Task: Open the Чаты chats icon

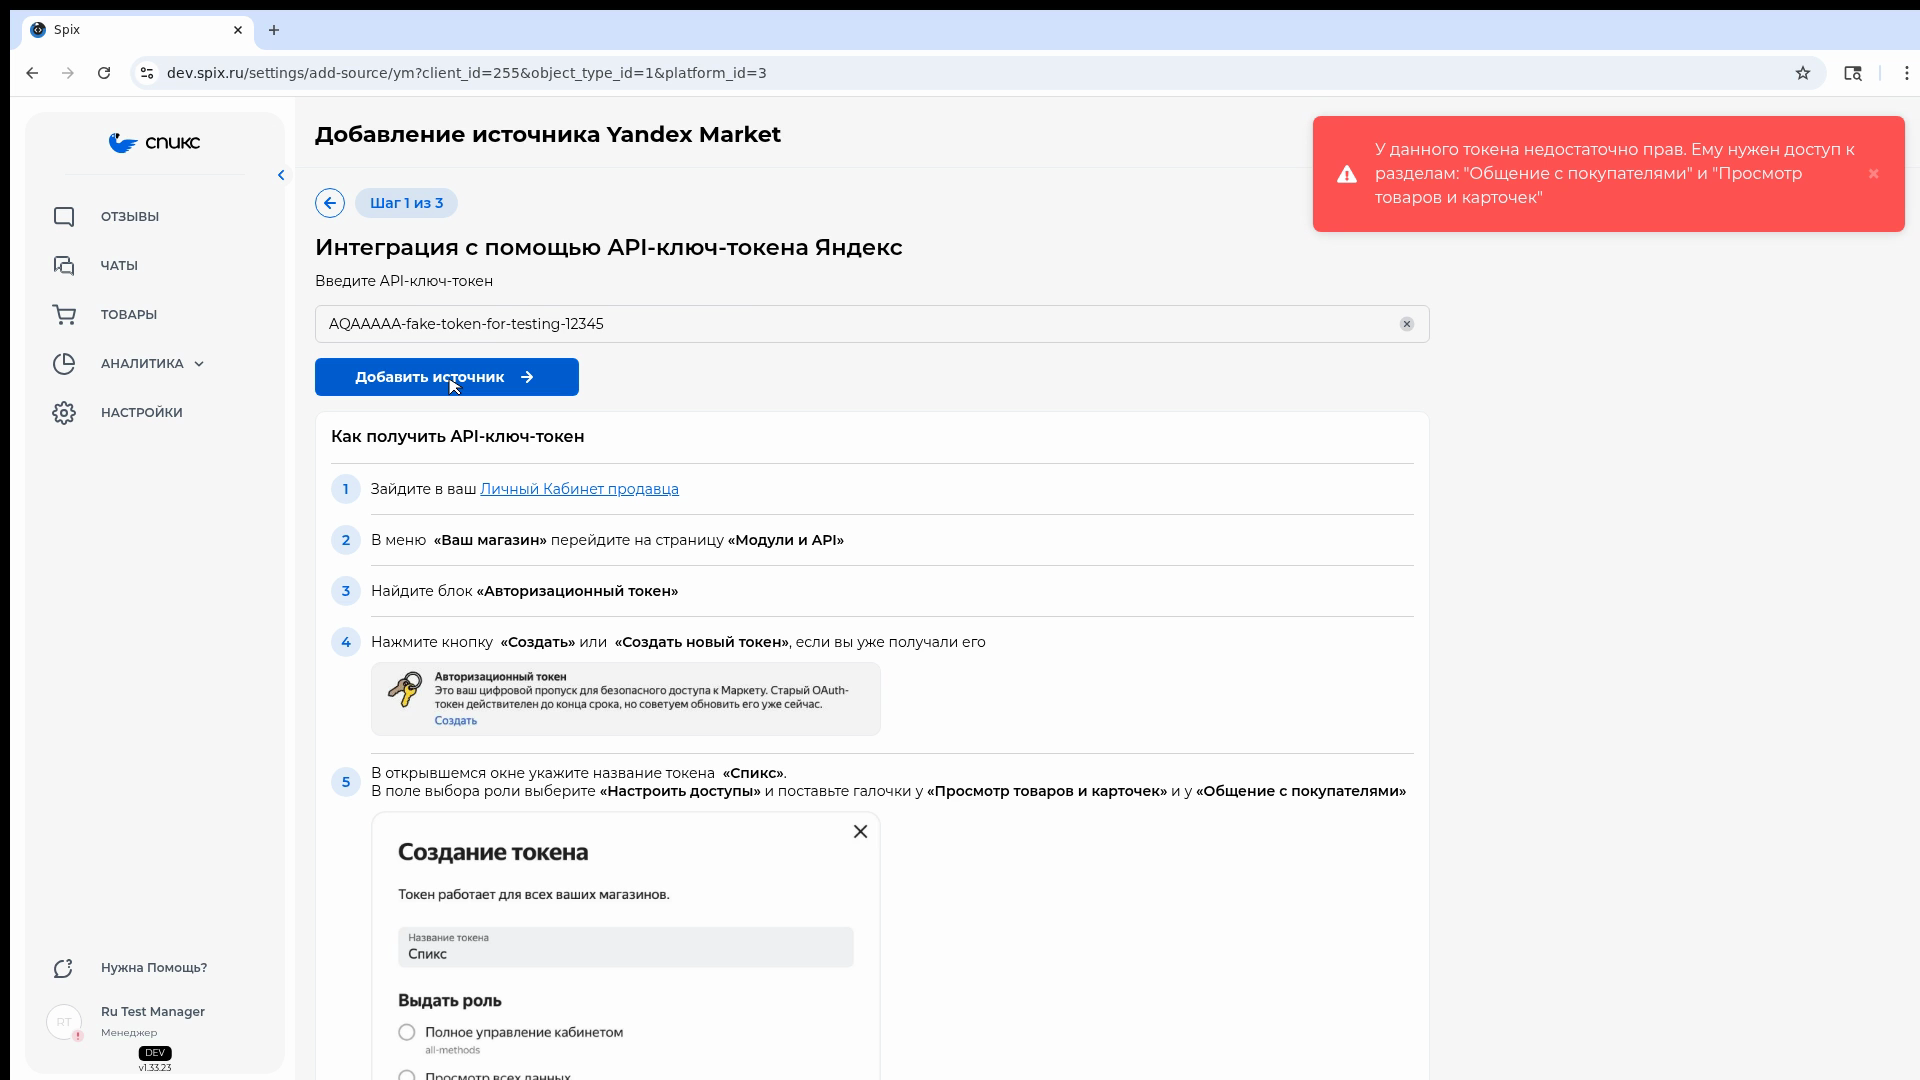Action: click(x=64, y=266)
